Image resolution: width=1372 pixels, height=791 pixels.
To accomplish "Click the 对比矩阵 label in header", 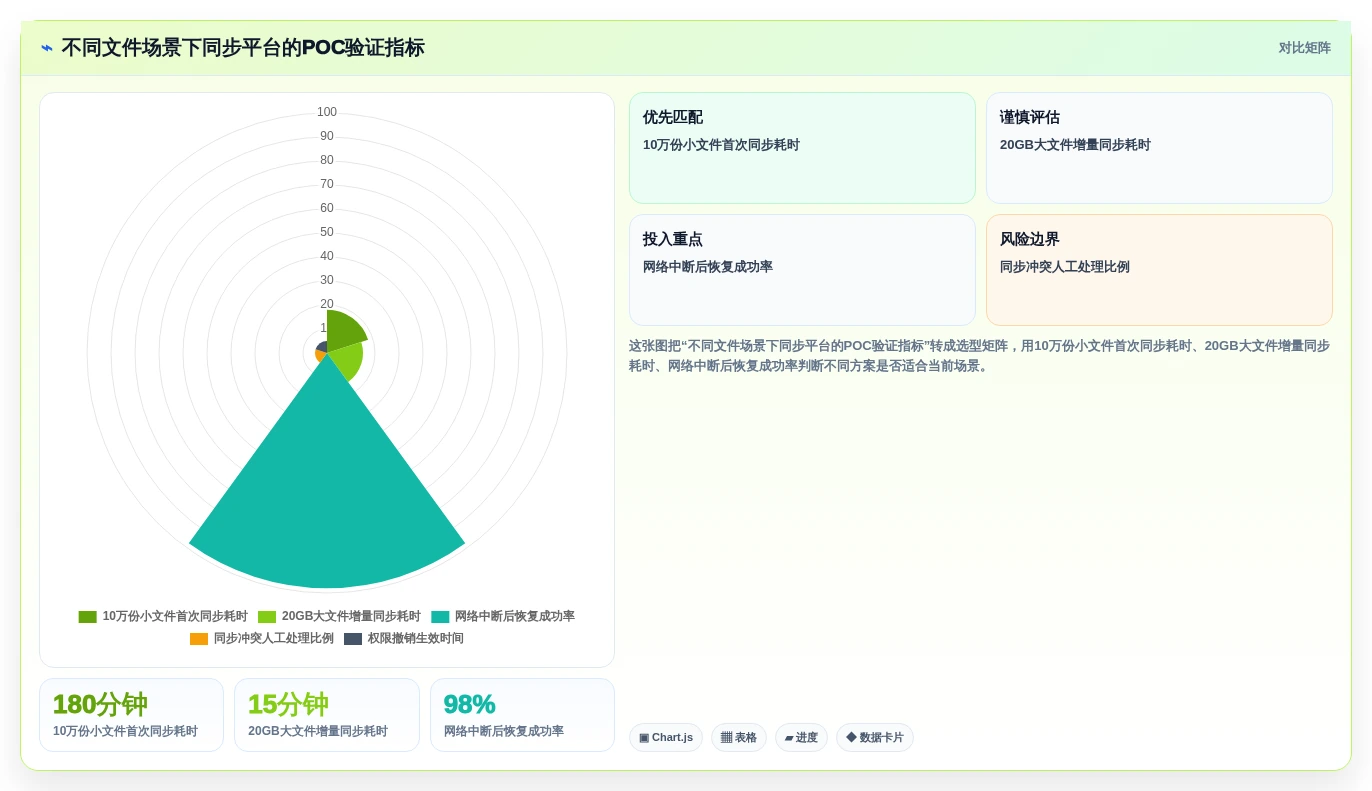I will 1304,48.
